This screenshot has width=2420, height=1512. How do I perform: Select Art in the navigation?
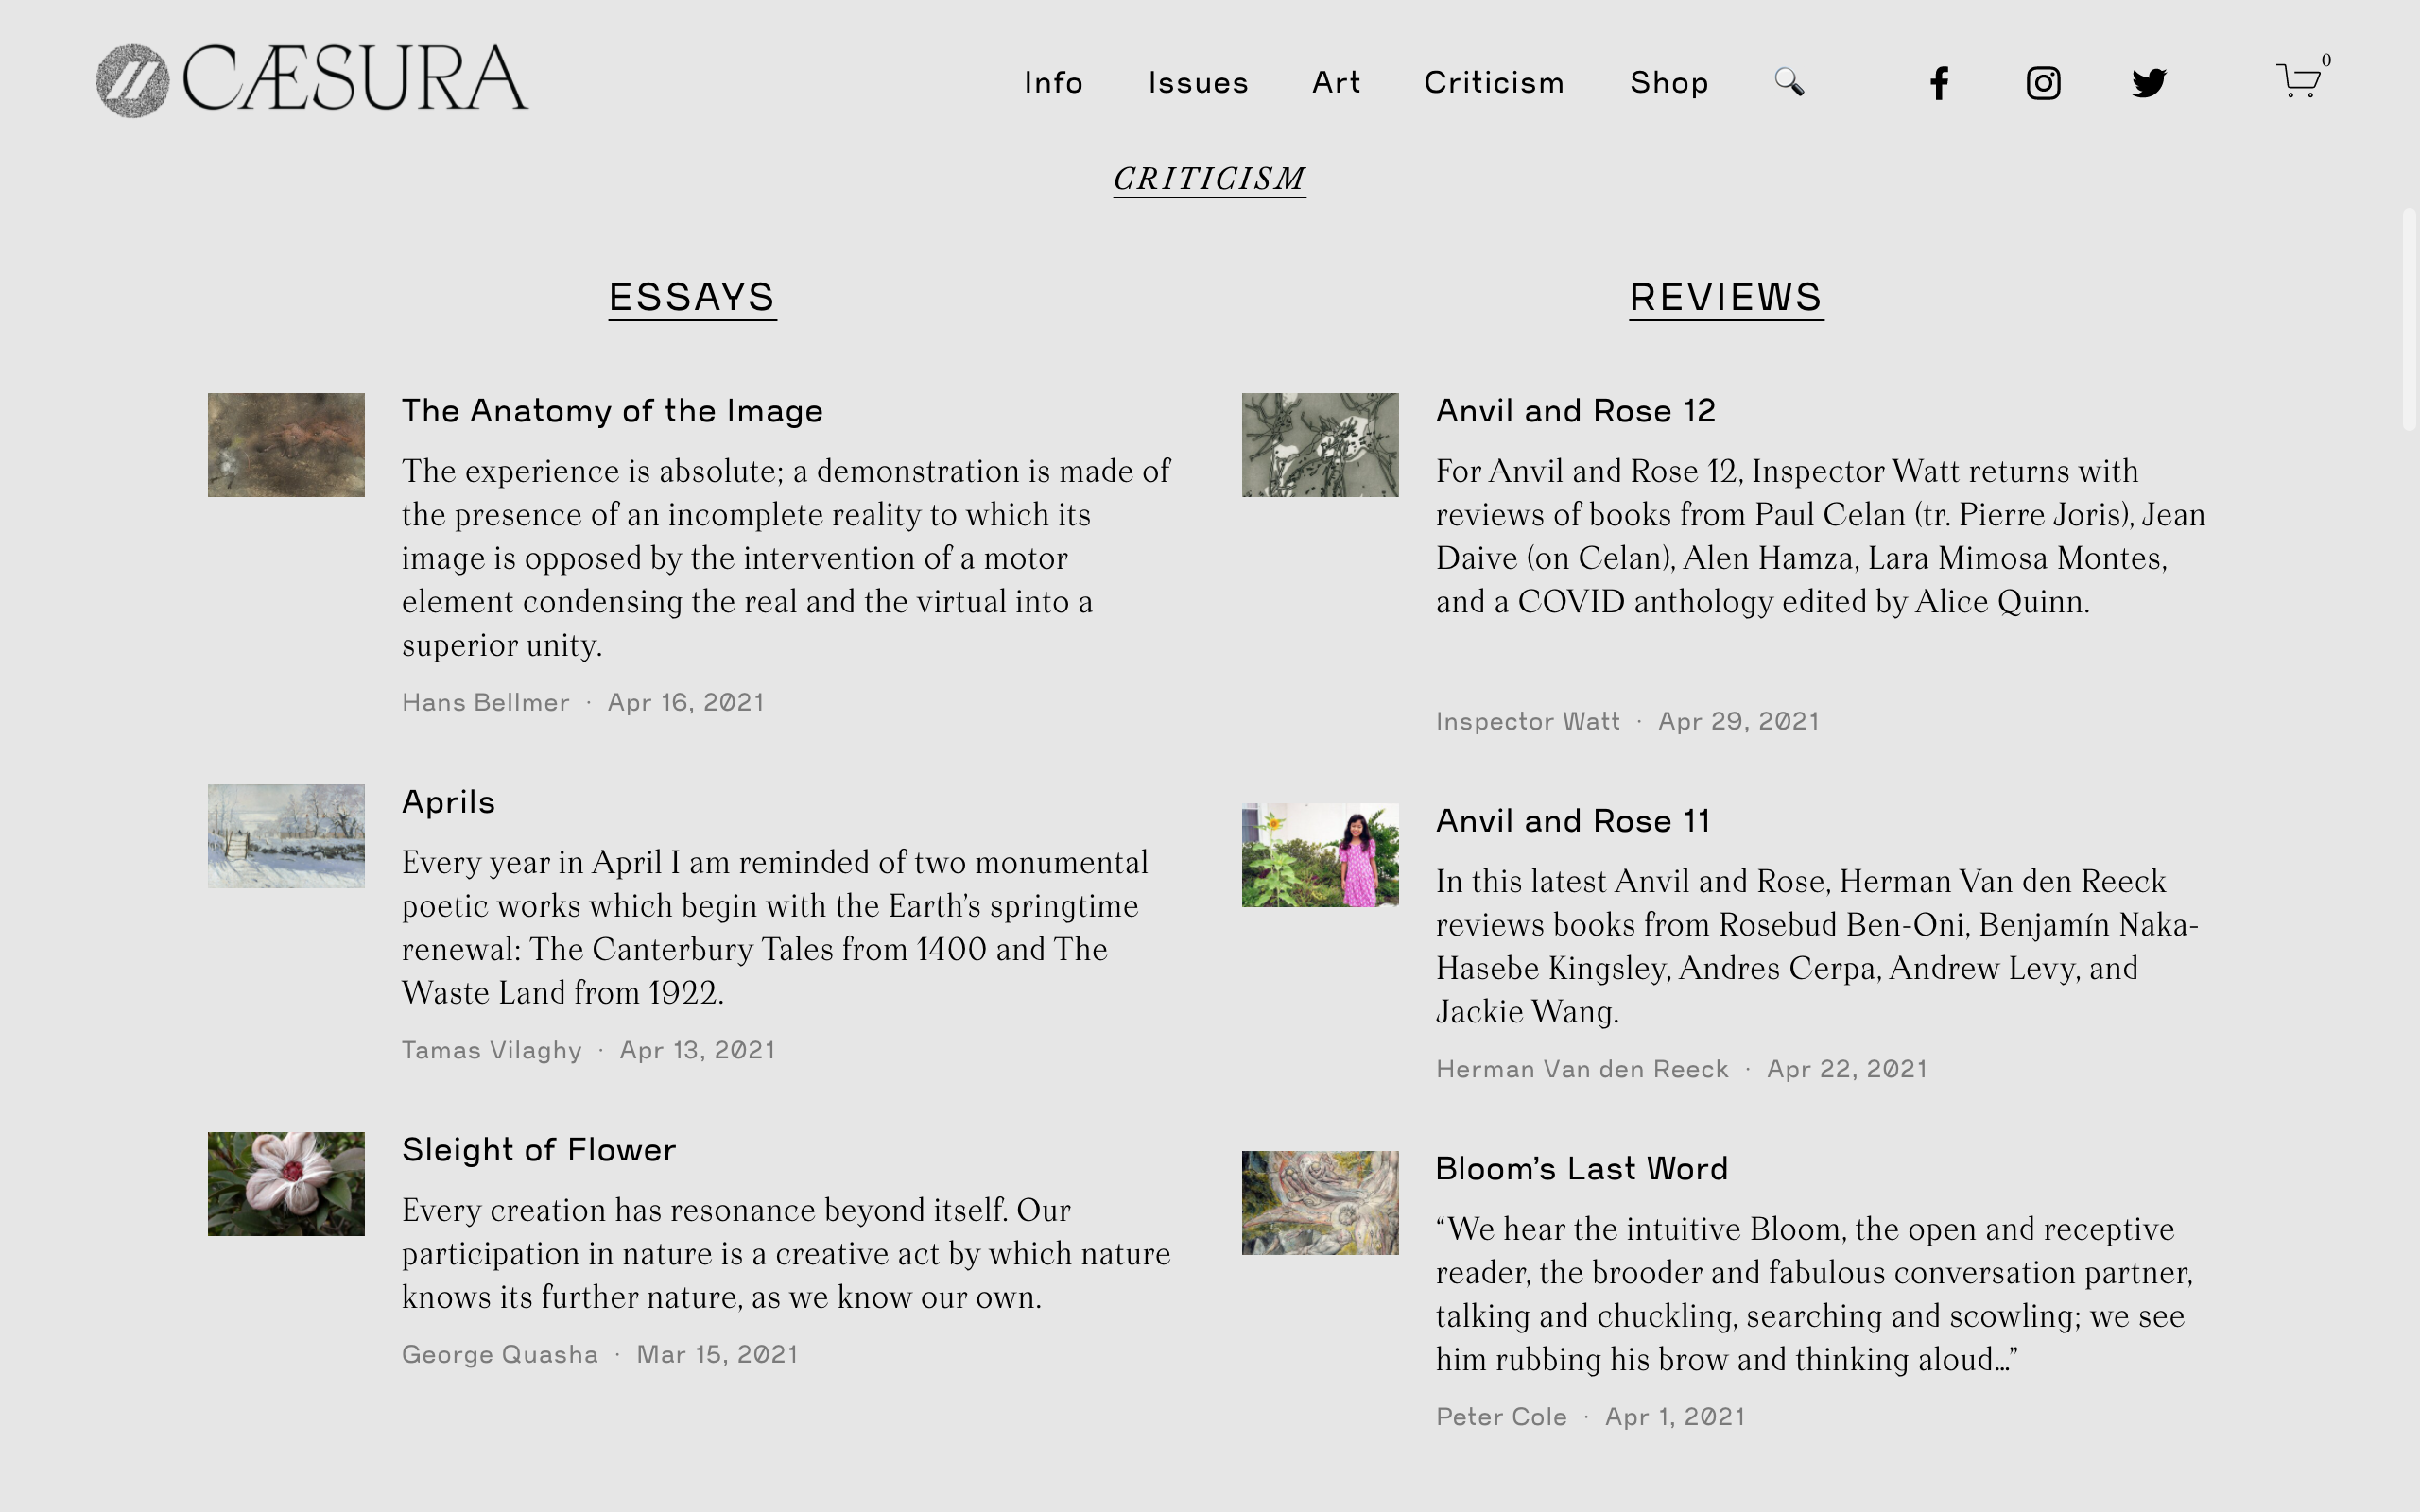[1336, 82]
